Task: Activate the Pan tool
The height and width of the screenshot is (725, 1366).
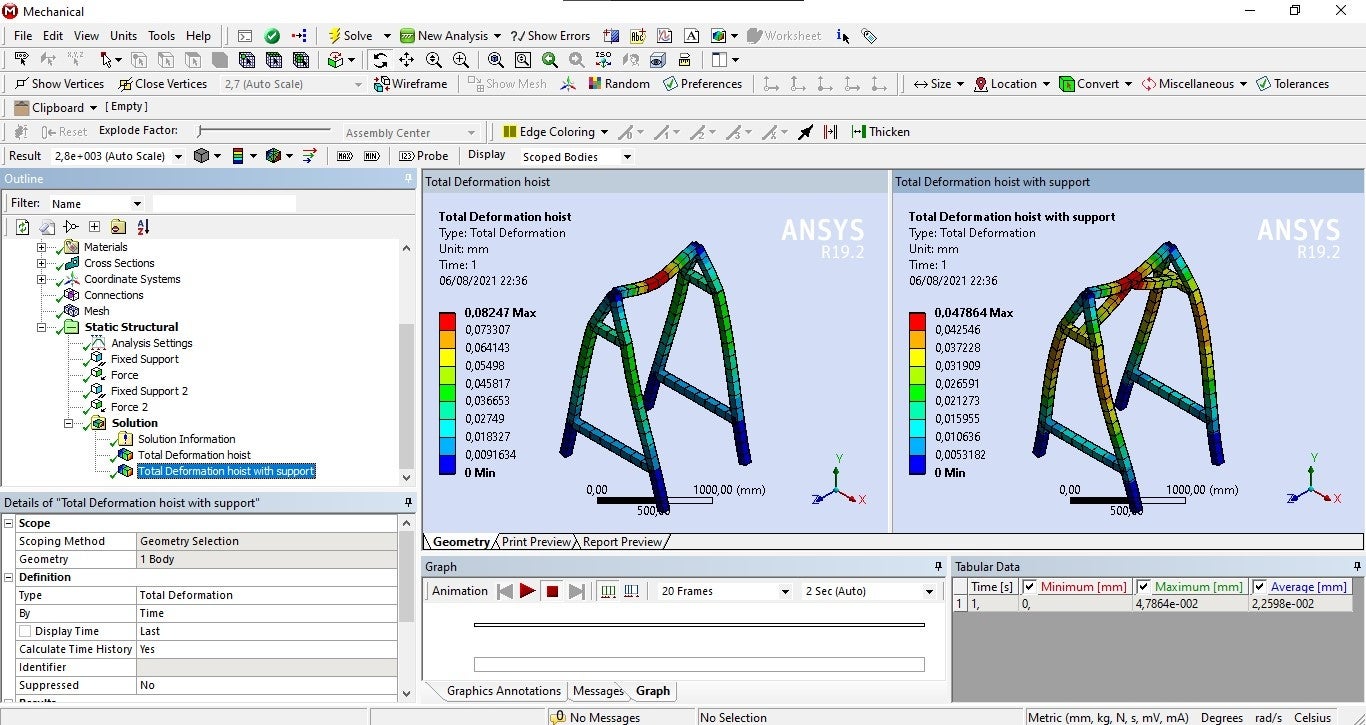Action: 407,60
